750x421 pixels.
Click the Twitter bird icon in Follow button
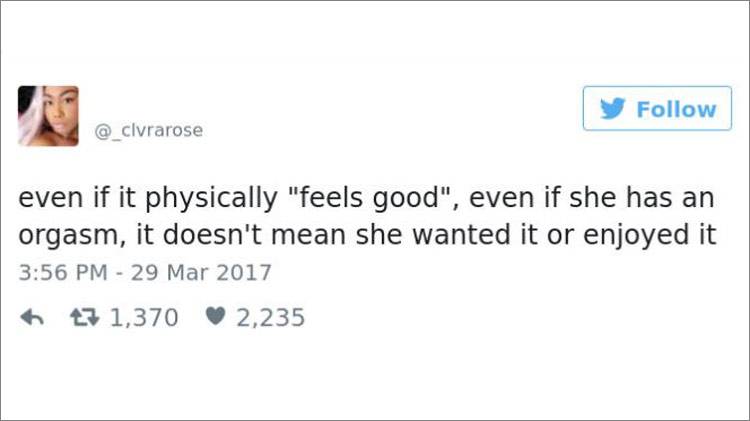pyautogui.click(x=613, y=109)
